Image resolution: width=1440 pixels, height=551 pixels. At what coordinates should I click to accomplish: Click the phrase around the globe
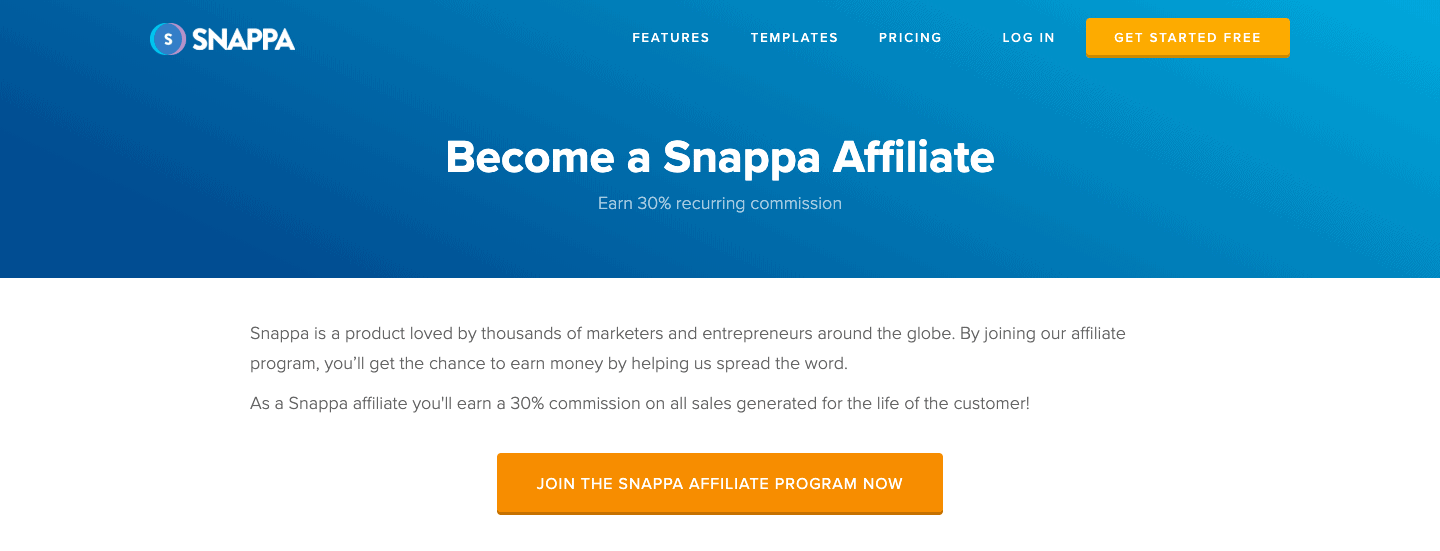883,333
